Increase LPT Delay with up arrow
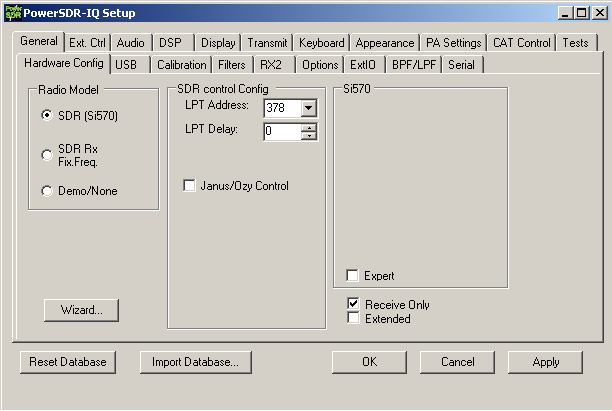Image resolution: width=612 pixels, height=411 pixels. [x=309, y=127]
